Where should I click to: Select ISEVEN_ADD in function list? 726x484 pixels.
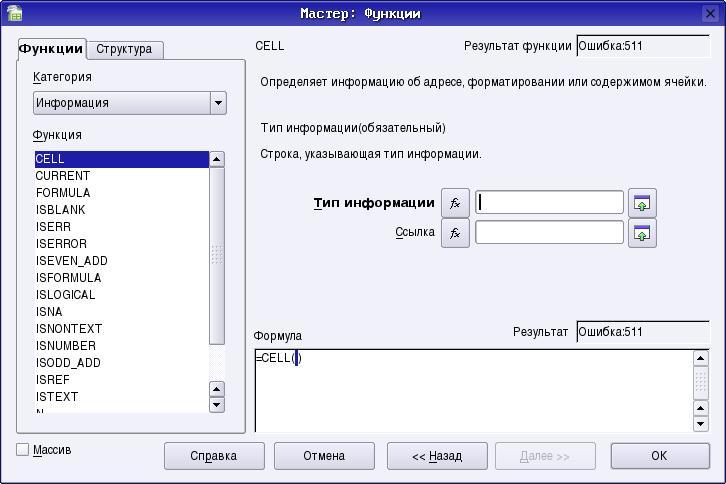tap(122, 261)
